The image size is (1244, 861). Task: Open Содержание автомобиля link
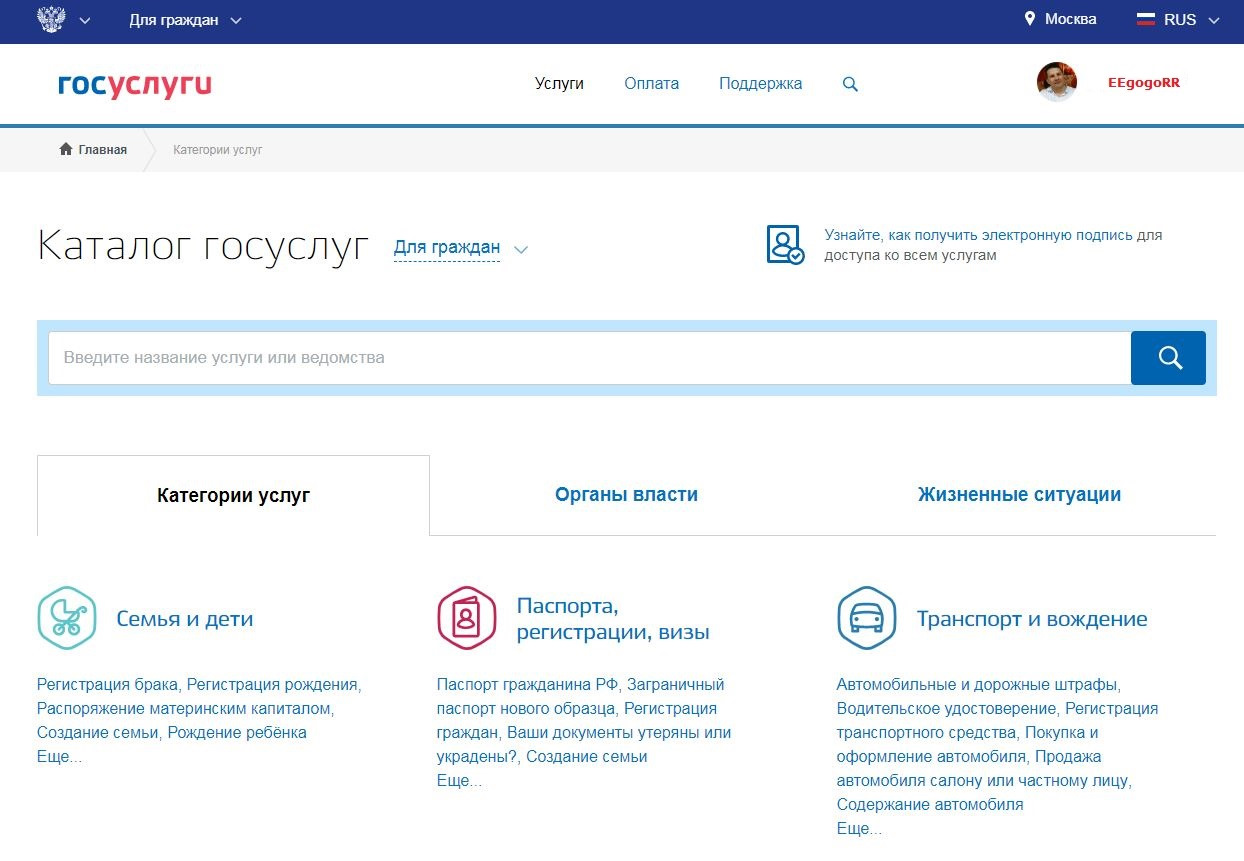click(x=930, y=805)
